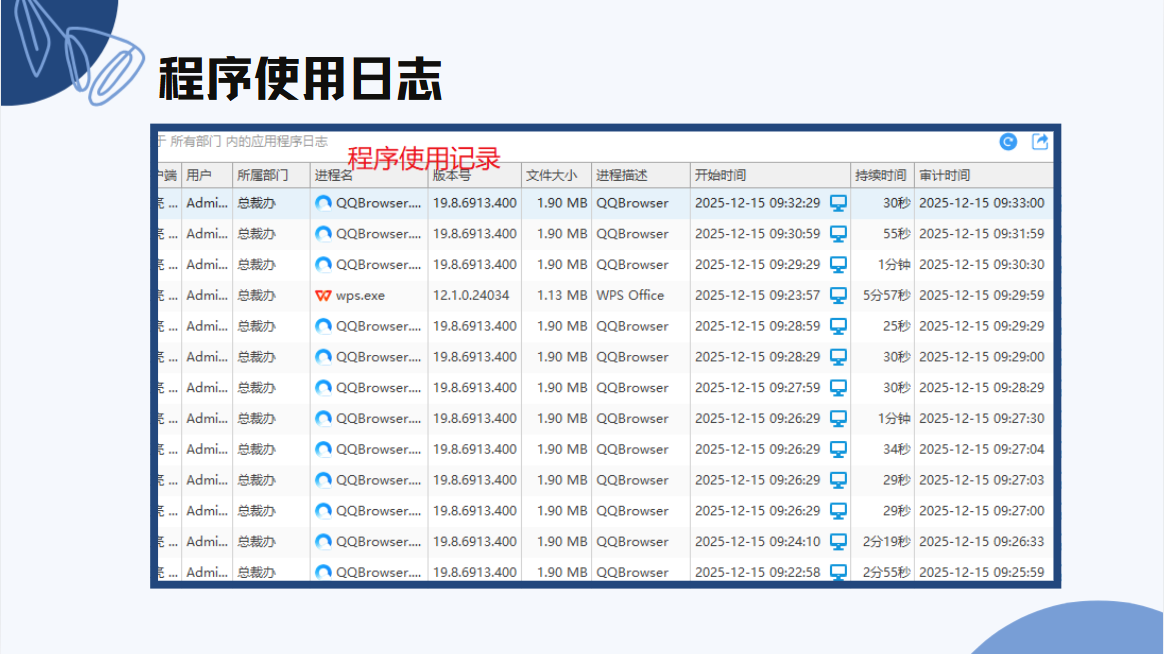This screenshot has height=654, width=1164.
Task: Click audit time 2025-12-15 09:27:00
Action: pos(981,511)
